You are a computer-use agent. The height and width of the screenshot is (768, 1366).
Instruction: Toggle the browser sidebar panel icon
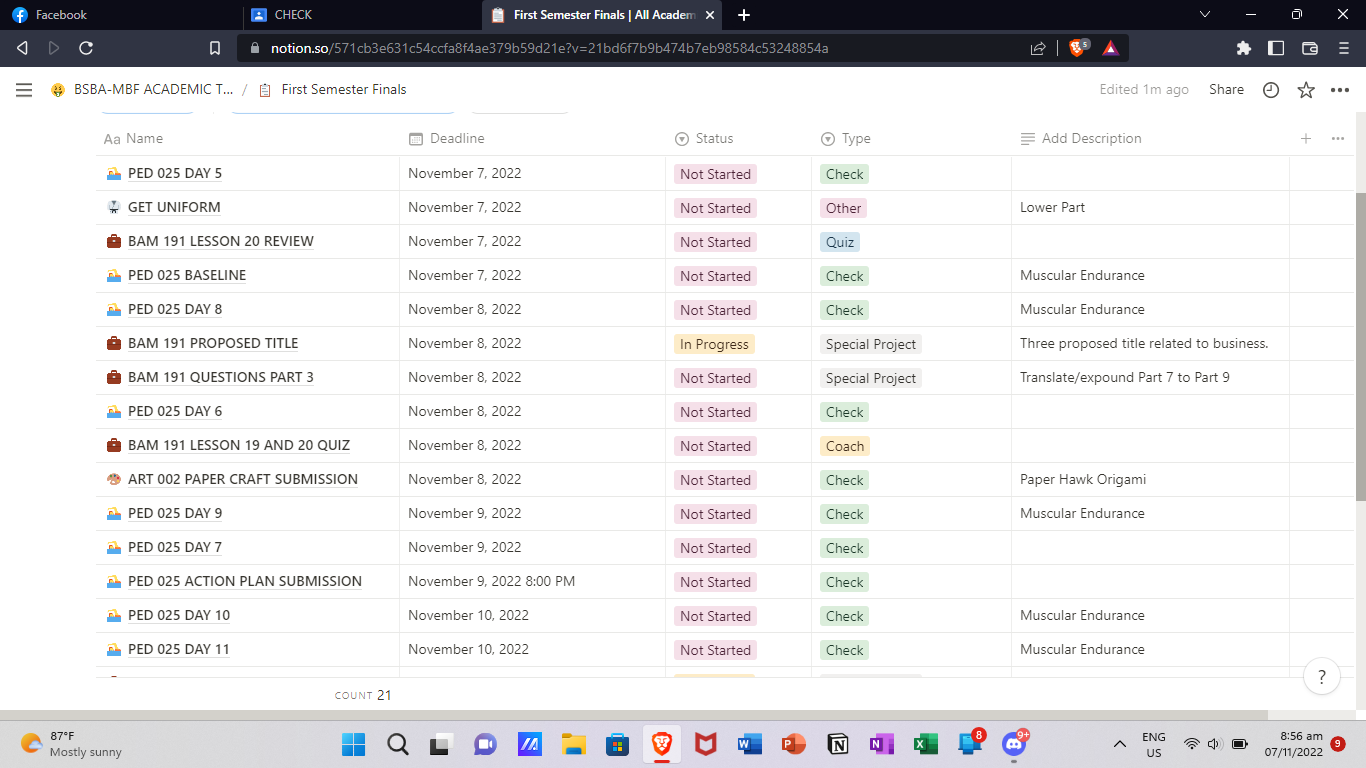pyautogui.click(x=1276, y=48)
